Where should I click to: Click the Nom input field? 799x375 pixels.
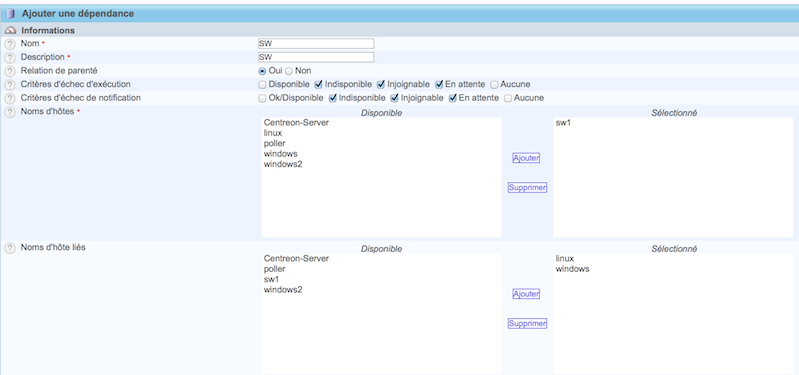(316, 43)
